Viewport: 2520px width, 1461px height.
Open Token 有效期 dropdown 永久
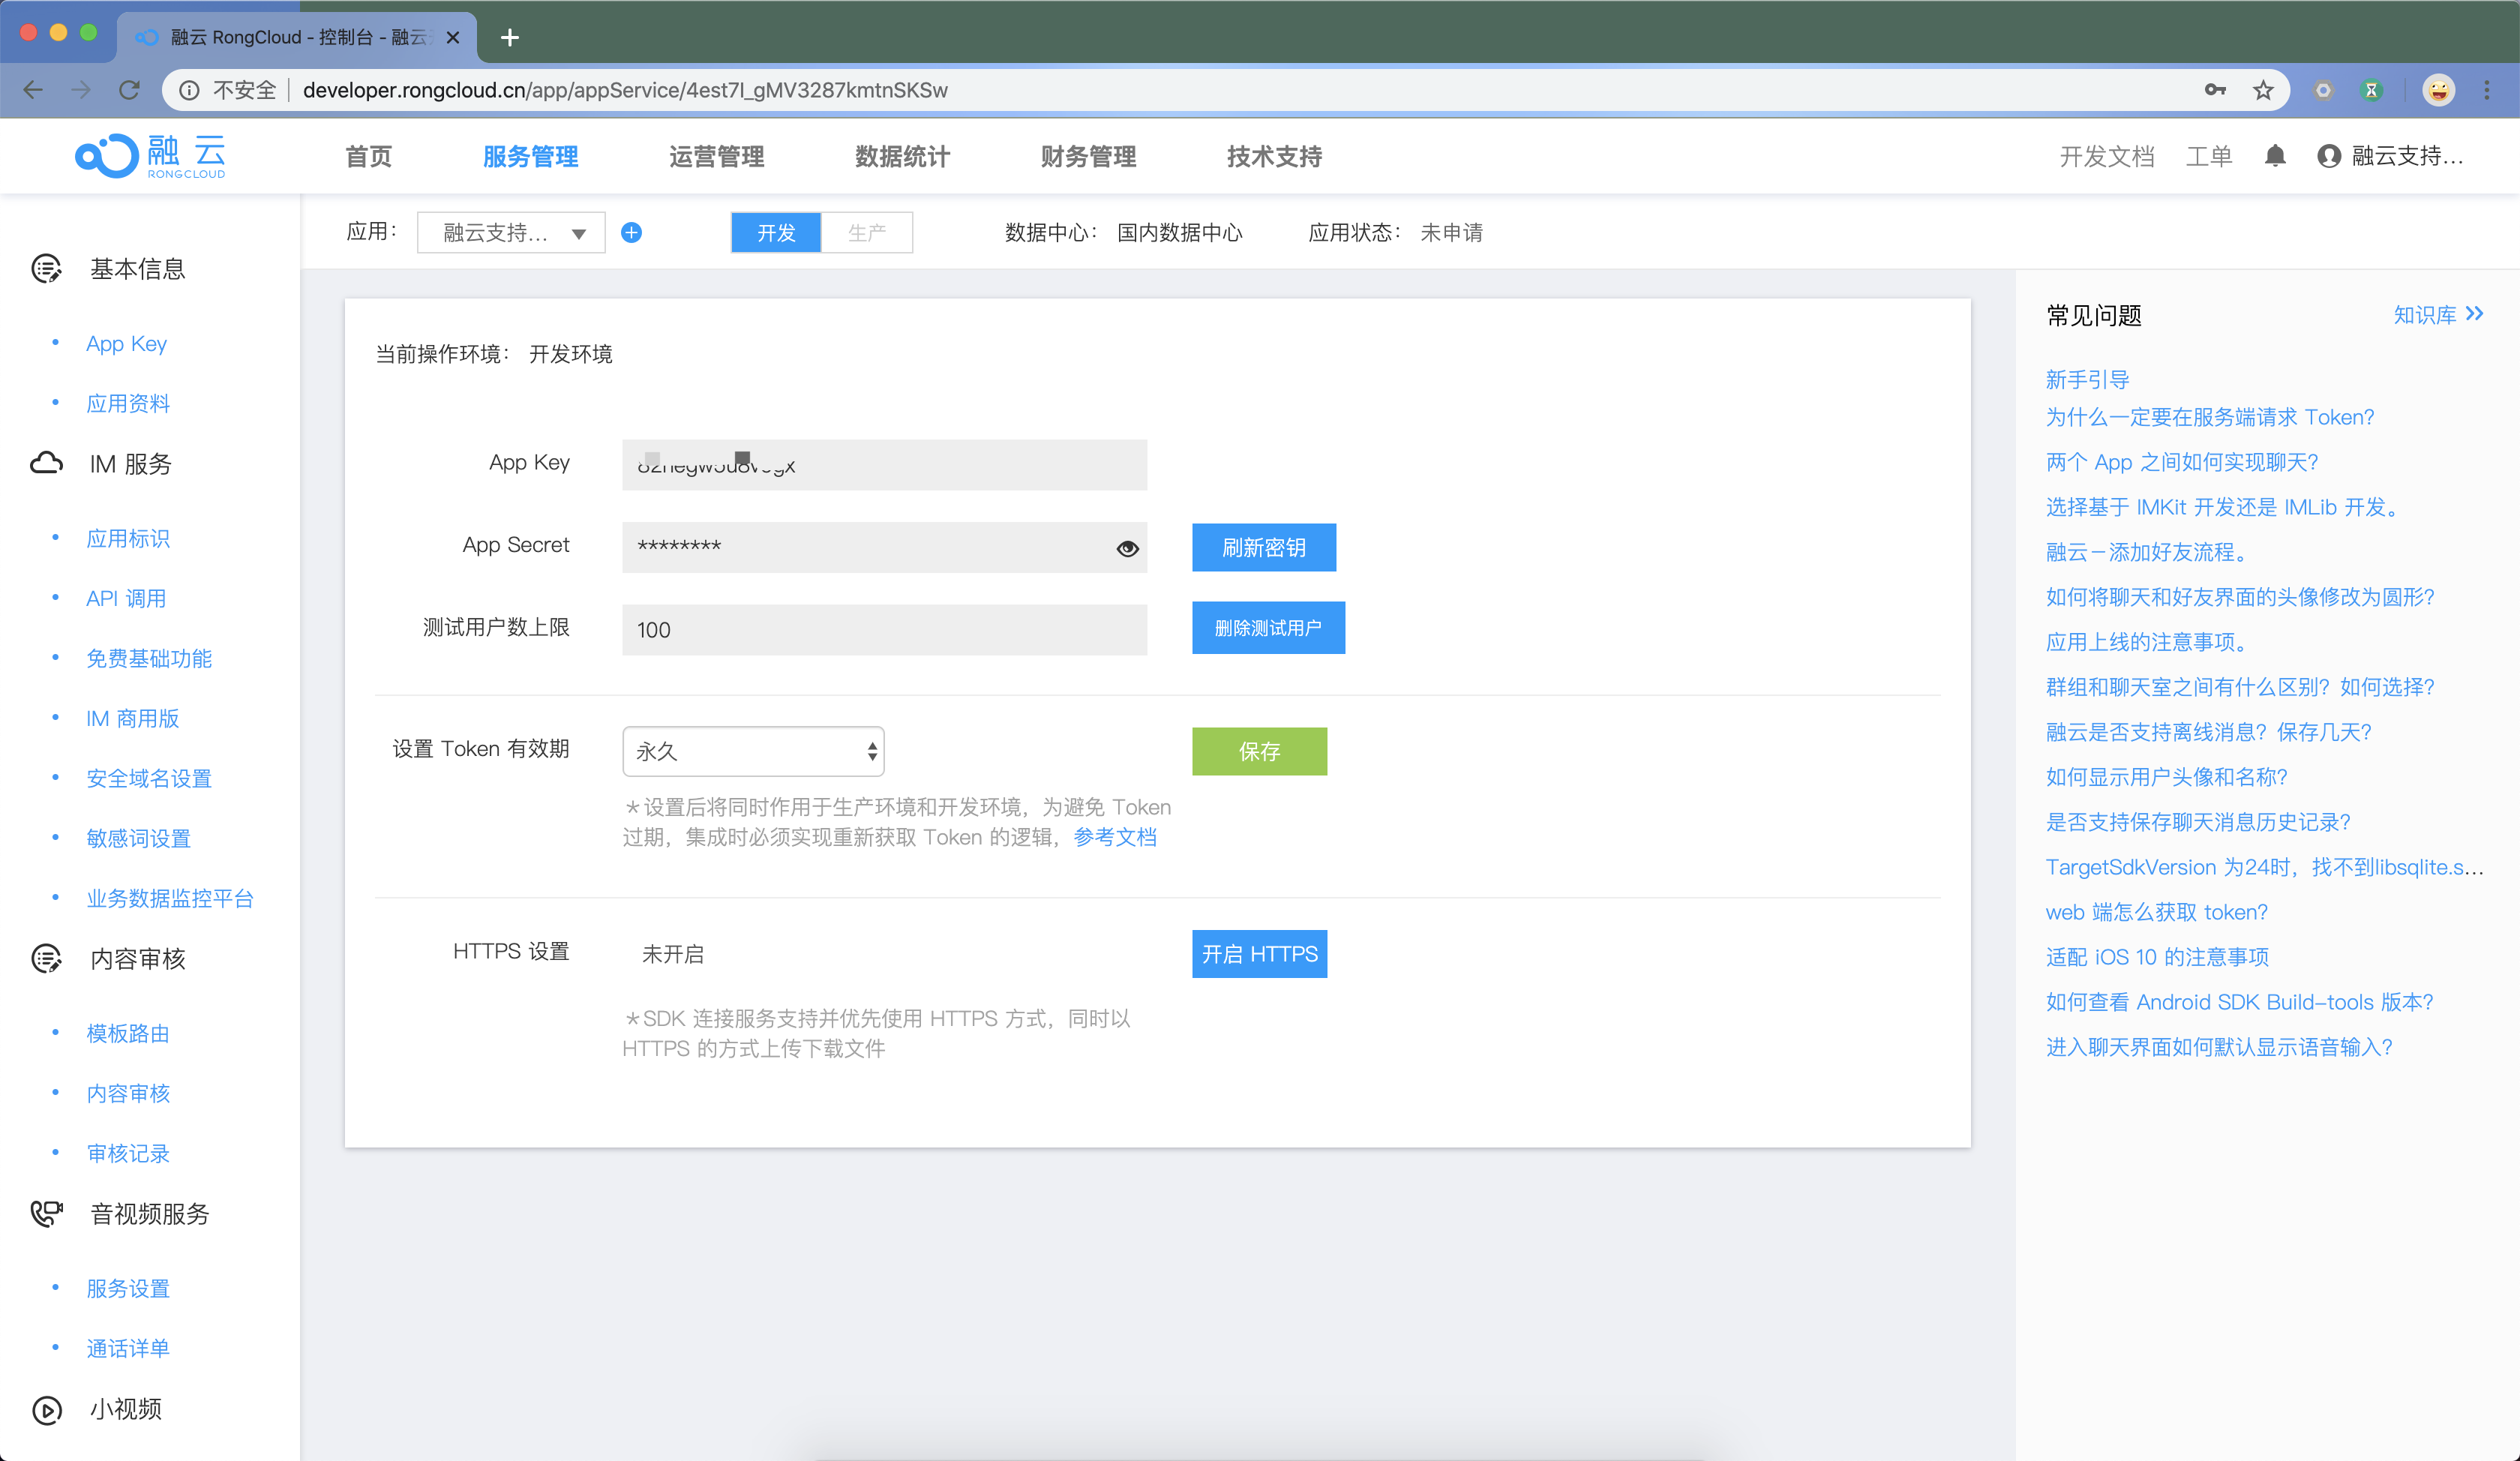tap(753, 751)
